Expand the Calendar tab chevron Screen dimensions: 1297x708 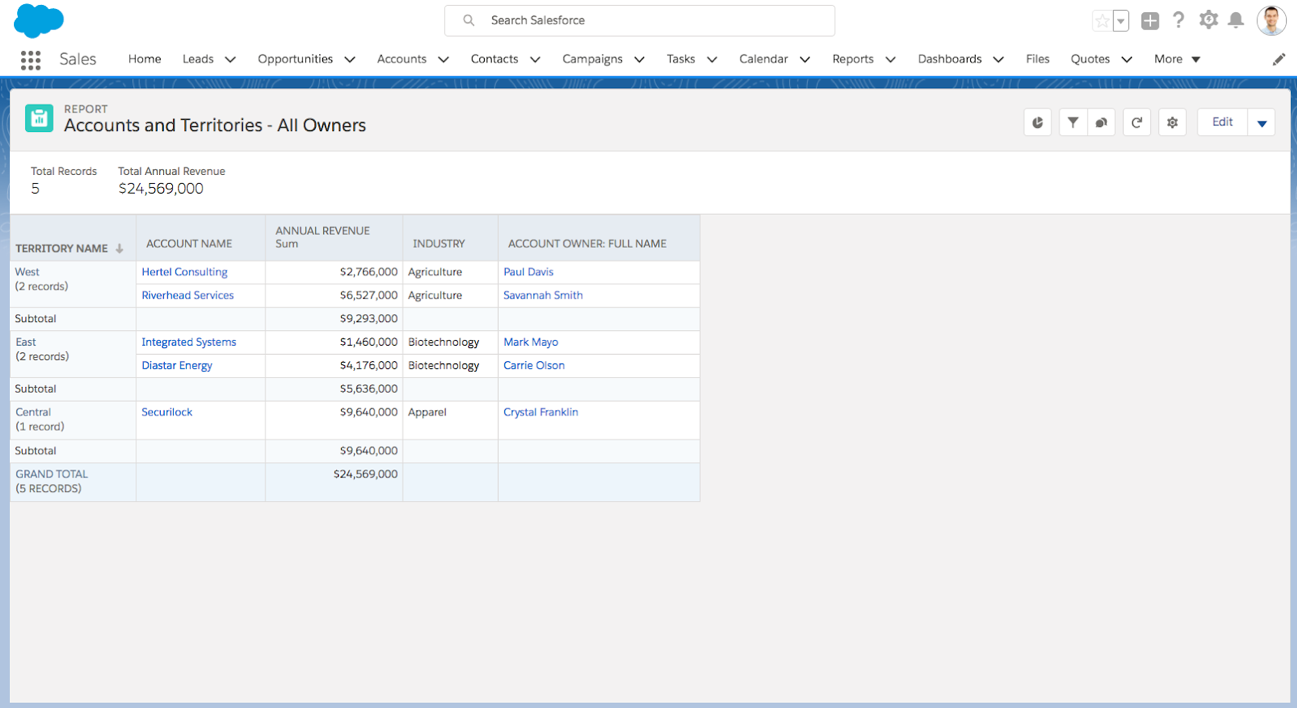point(805,60)
